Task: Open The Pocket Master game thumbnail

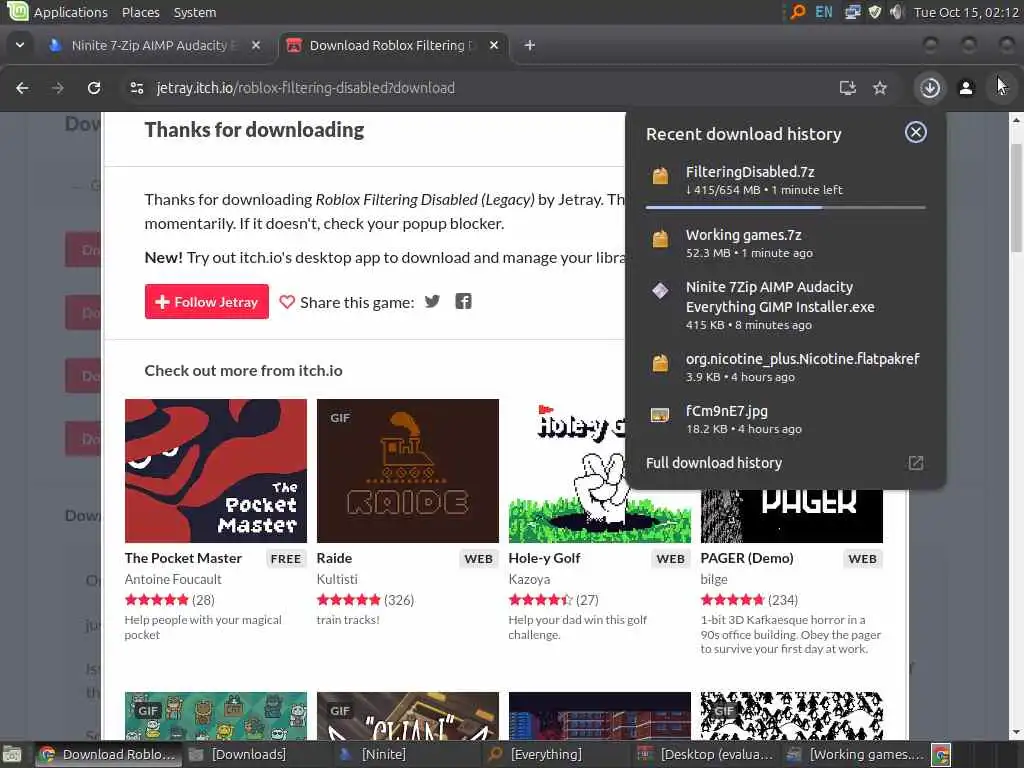Action: pos(216,470)
